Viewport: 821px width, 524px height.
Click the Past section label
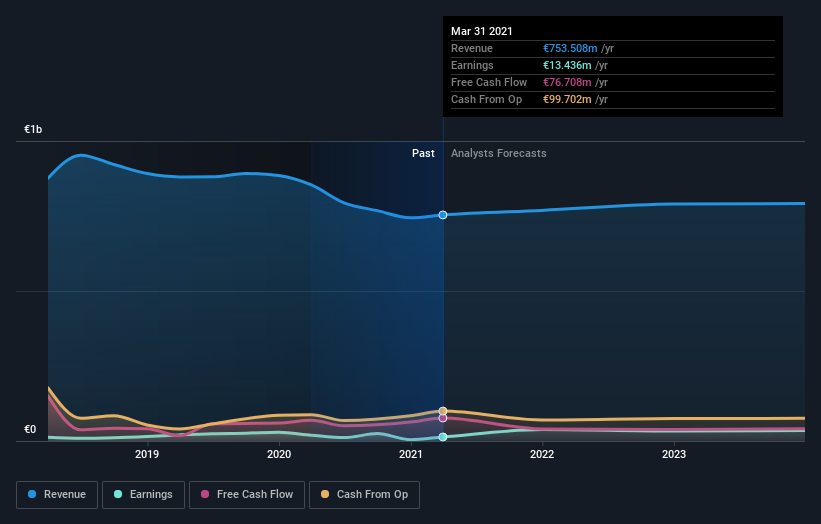click(x=423, y=153)
